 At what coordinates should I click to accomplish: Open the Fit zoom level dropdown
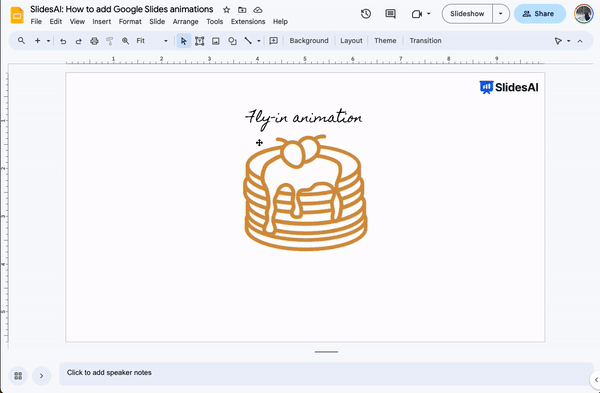click(152, 41)
